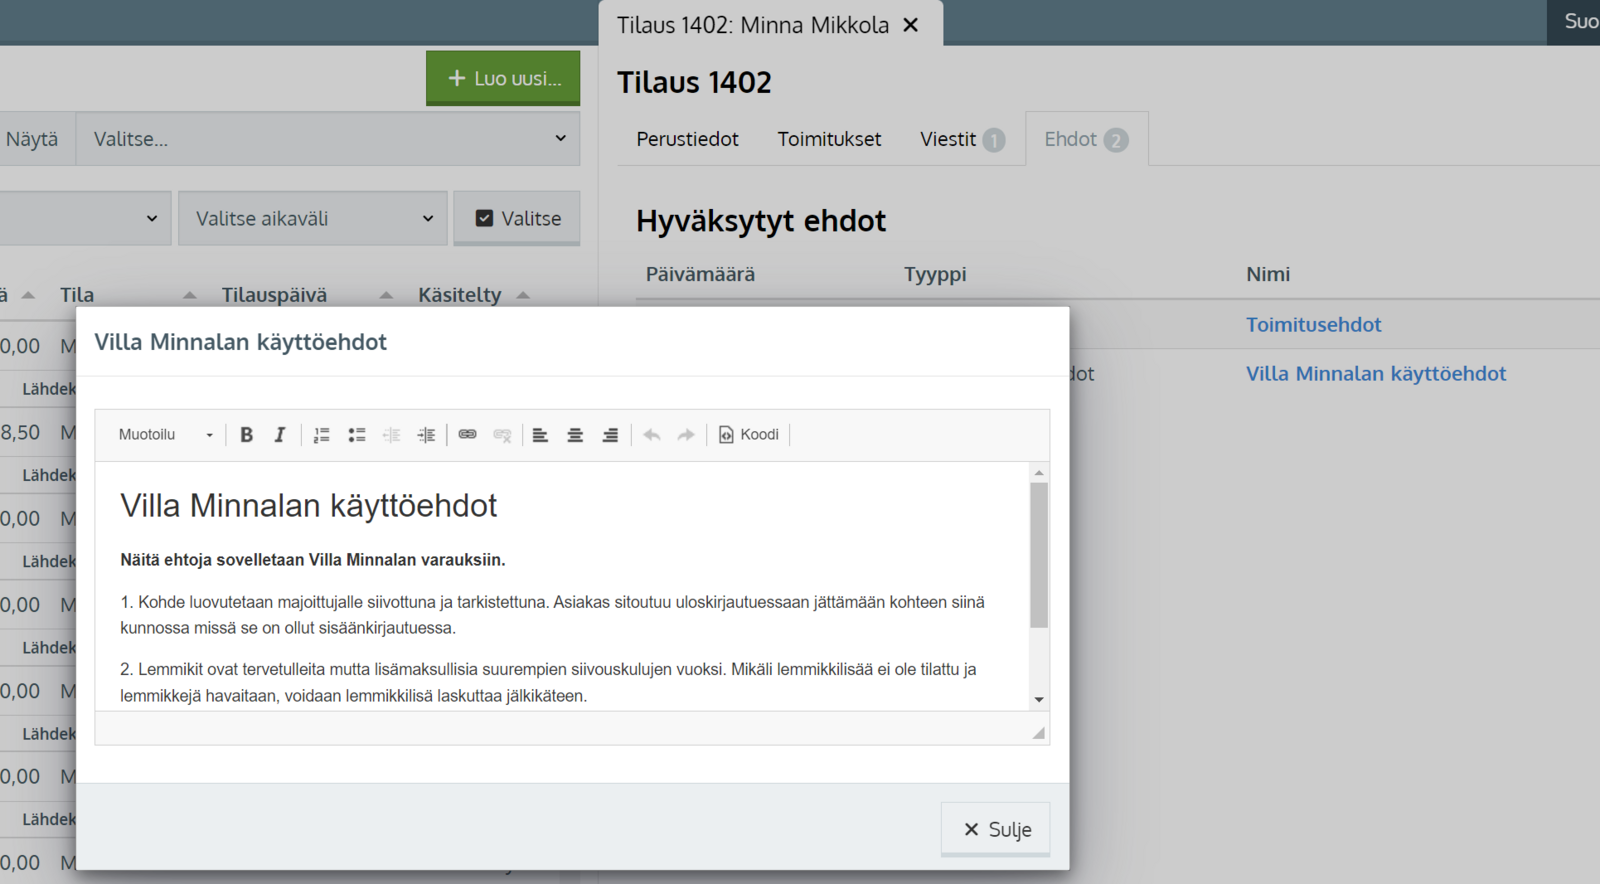
Task: Click the Valitse checkbox button
Action: coord(517,218)
